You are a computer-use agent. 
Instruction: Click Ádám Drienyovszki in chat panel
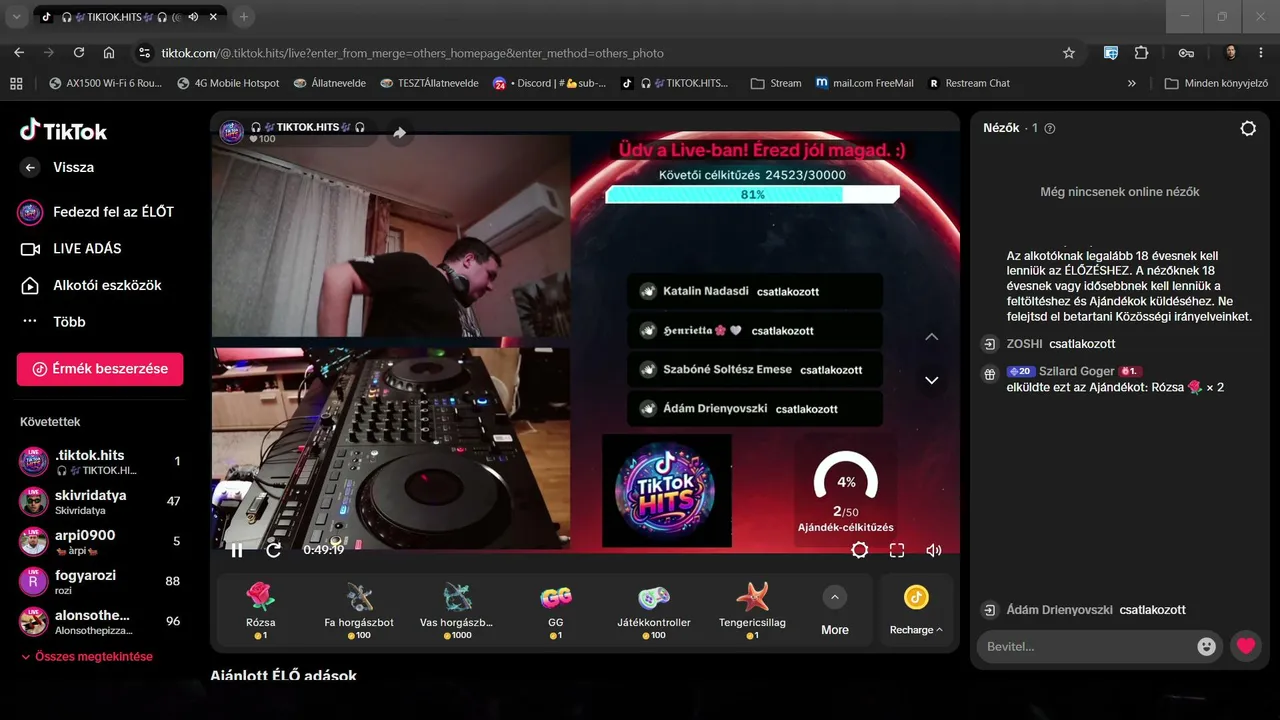1059,610
